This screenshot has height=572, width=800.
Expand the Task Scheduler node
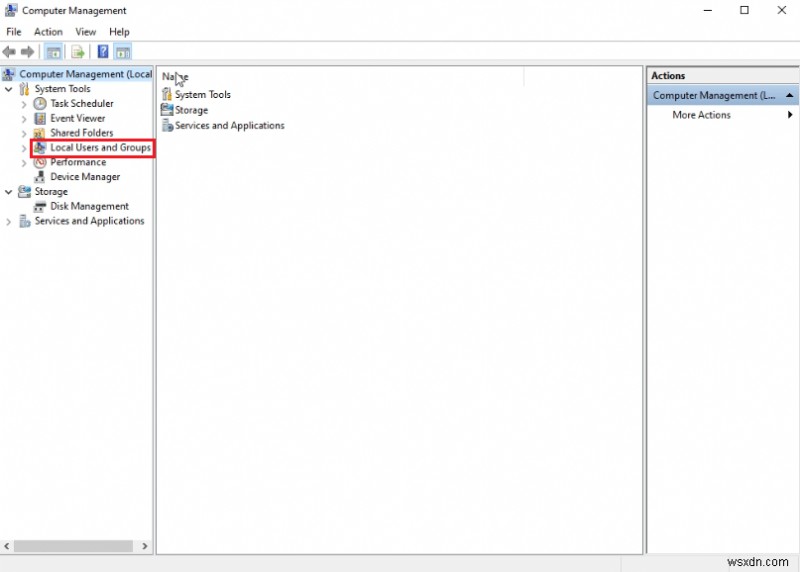click(24, 104)
